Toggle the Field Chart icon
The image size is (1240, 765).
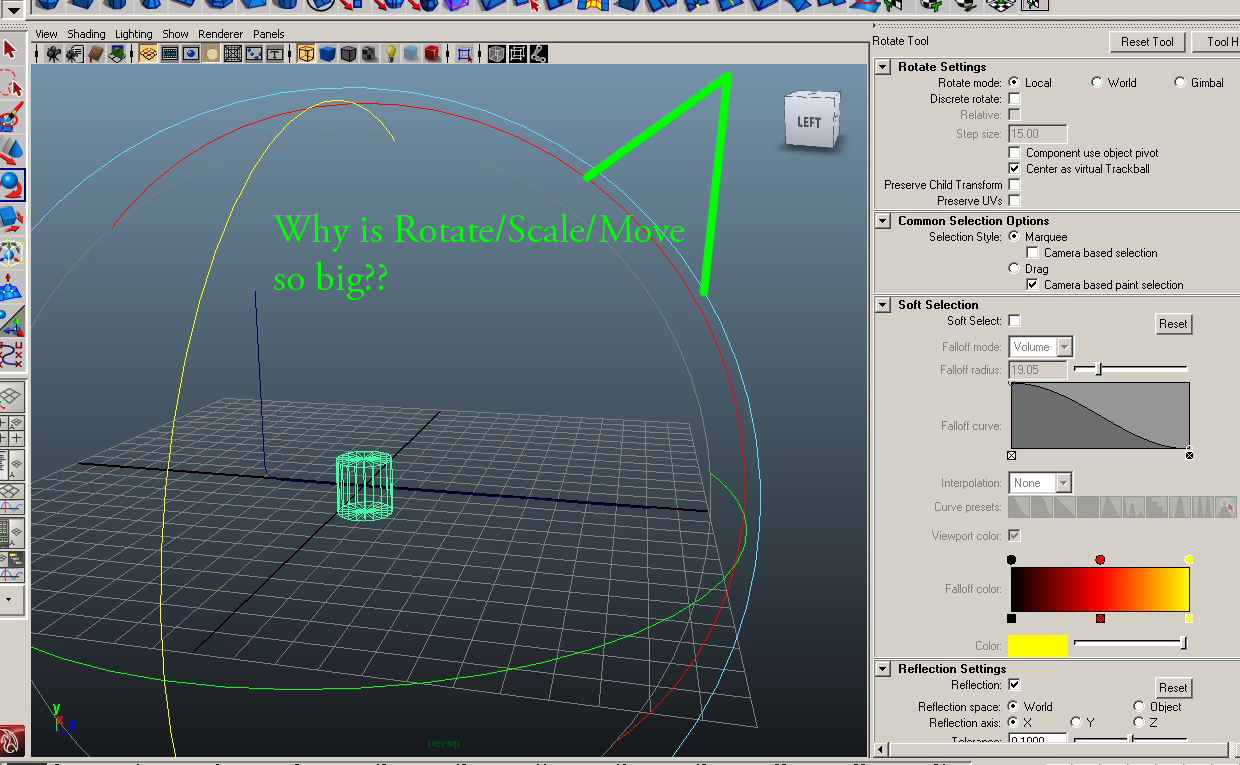(232, 53)
